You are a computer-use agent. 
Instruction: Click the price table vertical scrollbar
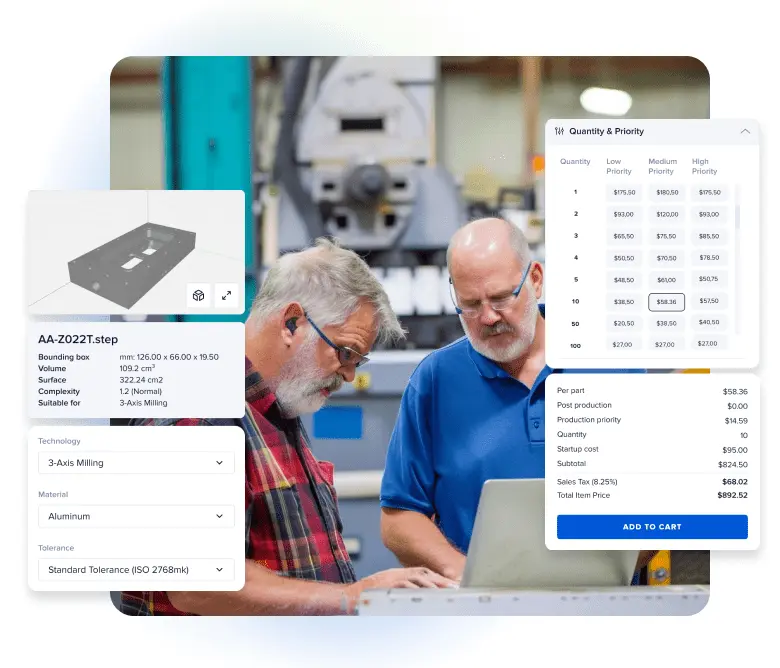tap(737, 259)
